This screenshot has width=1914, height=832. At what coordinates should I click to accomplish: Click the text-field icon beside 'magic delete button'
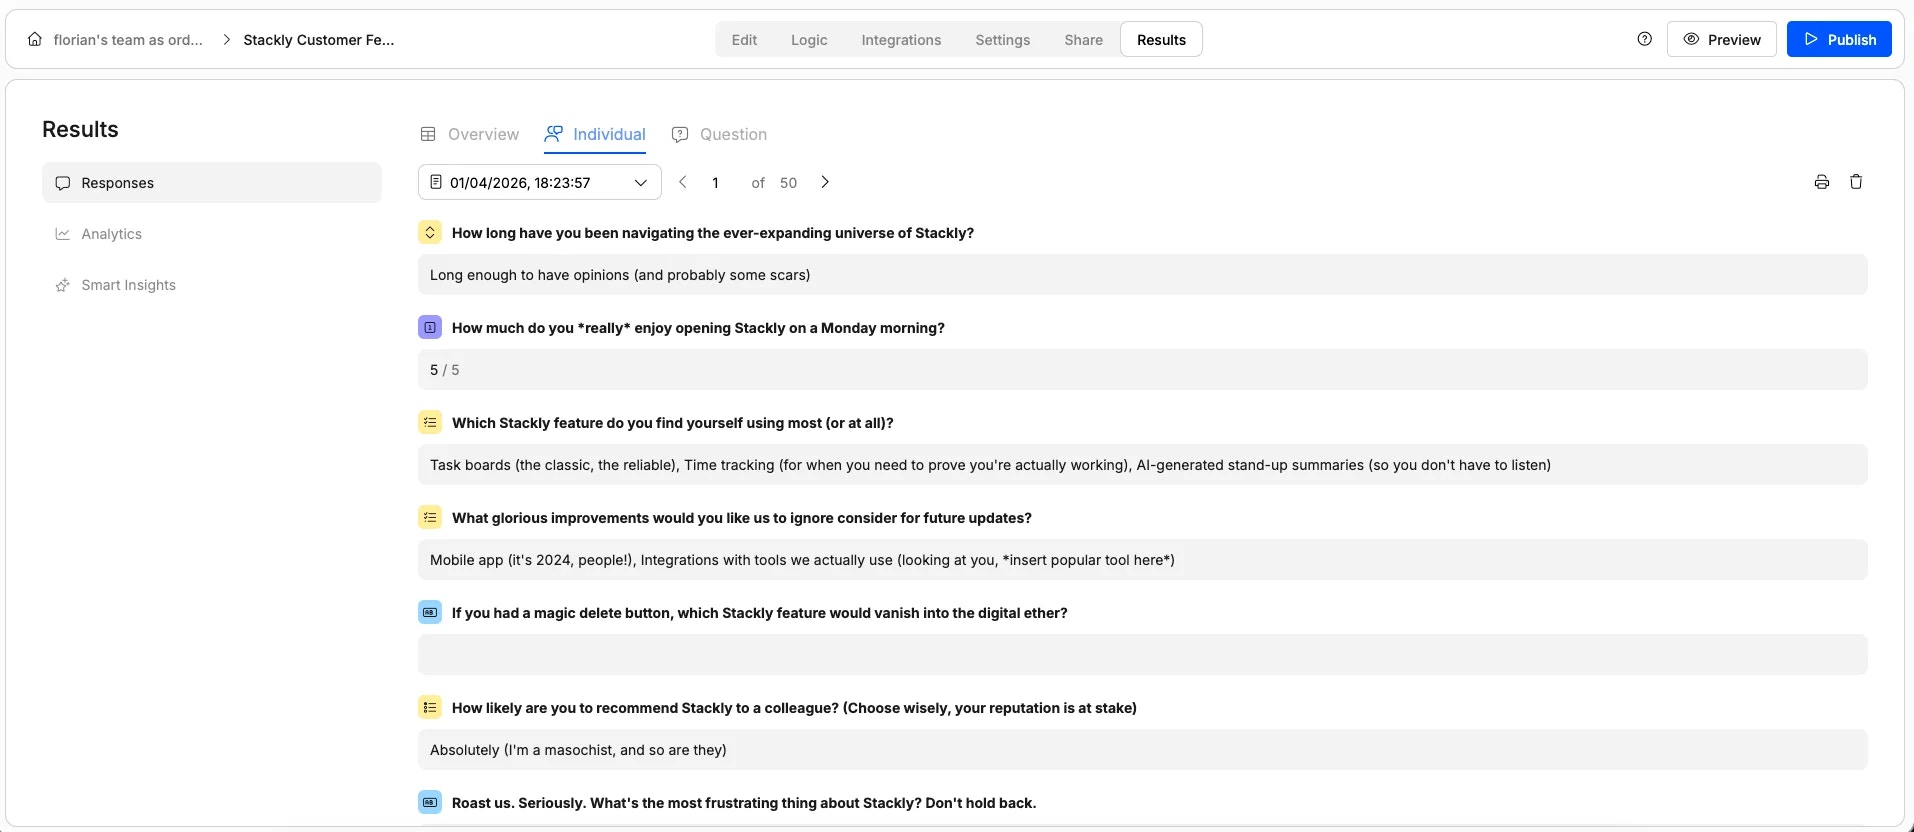click(x=430, y=612)
